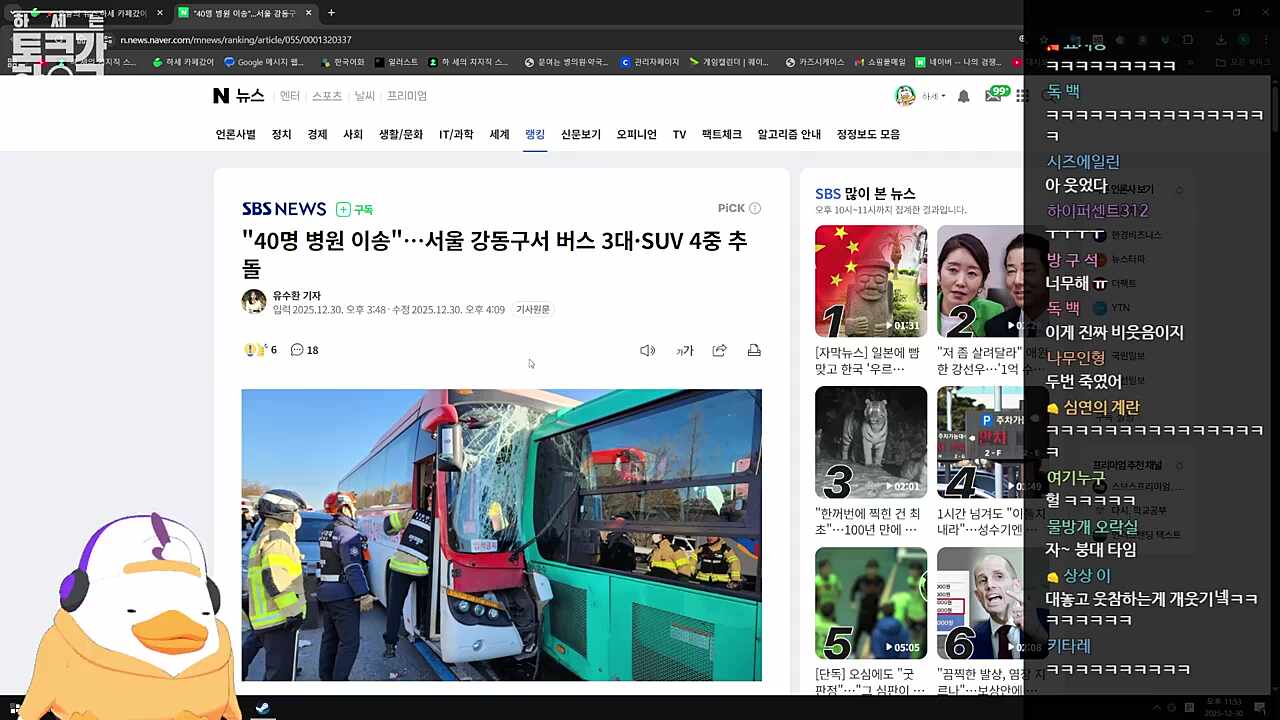Open the [자막뉴스] 일본에 빵 headline

tap(868, 361)
